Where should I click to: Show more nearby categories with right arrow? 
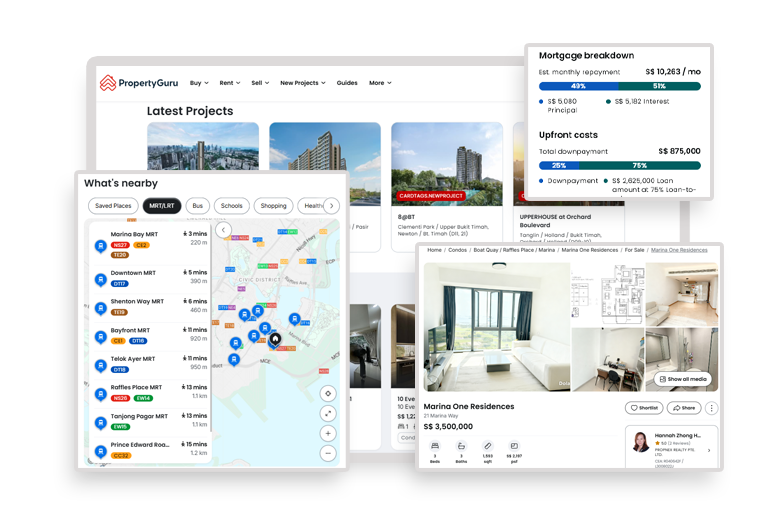(332, 206)
